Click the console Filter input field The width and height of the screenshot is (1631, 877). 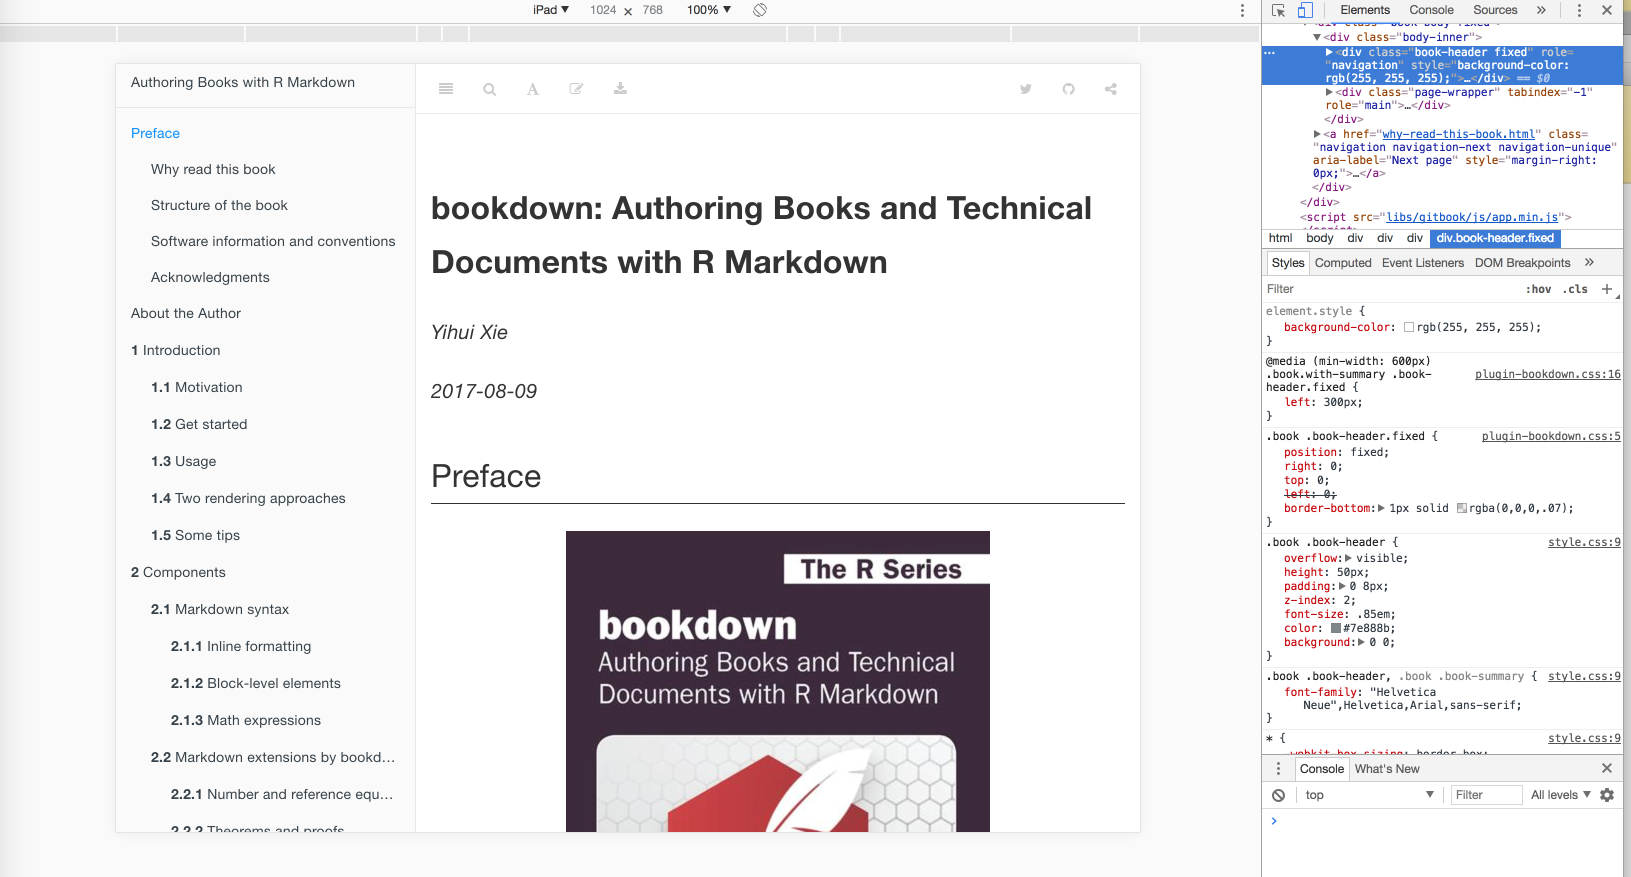click(1486, 795)
